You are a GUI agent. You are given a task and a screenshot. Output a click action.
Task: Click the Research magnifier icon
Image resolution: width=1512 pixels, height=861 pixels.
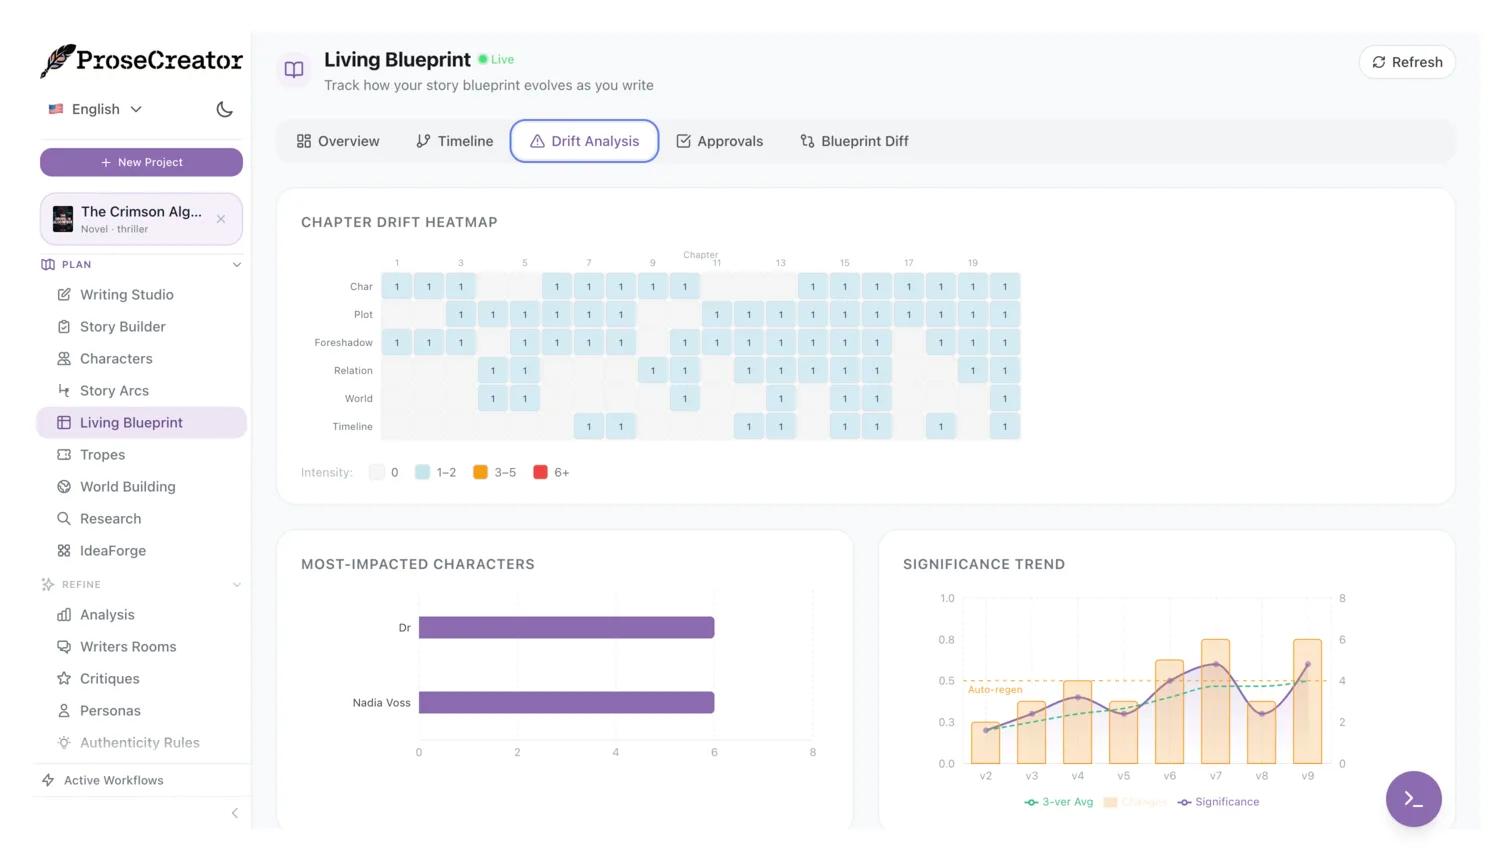click(x=64, y=519)
